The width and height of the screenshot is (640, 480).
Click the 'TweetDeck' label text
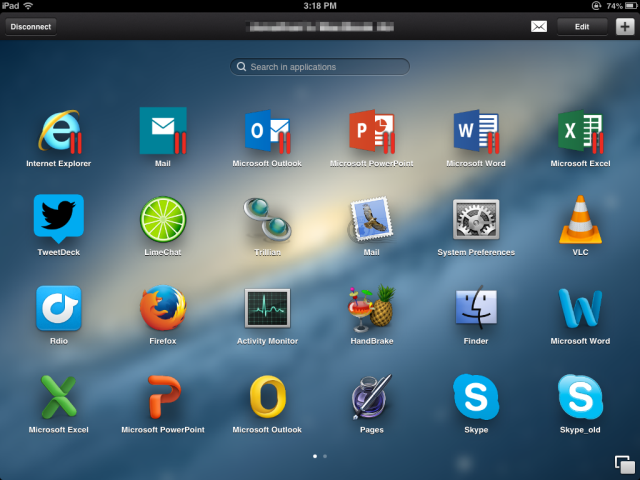pyautogui.click(x=59, y=253)
